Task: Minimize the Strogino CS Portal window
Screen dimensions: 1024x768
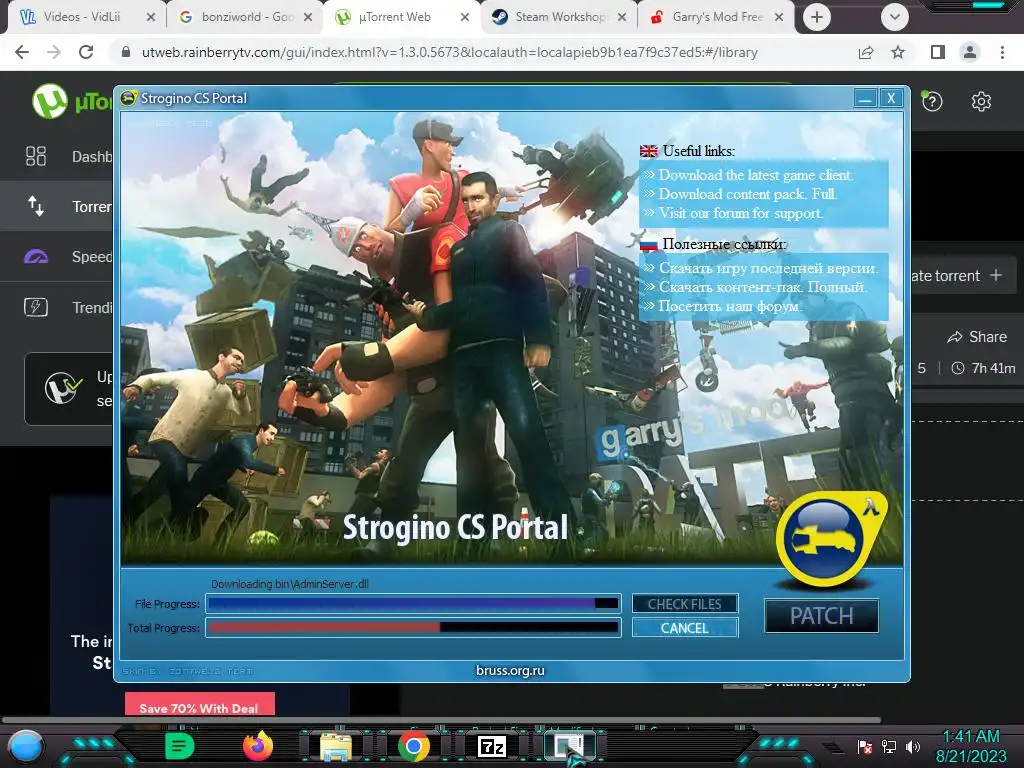Action: click(x=865, y=99)
